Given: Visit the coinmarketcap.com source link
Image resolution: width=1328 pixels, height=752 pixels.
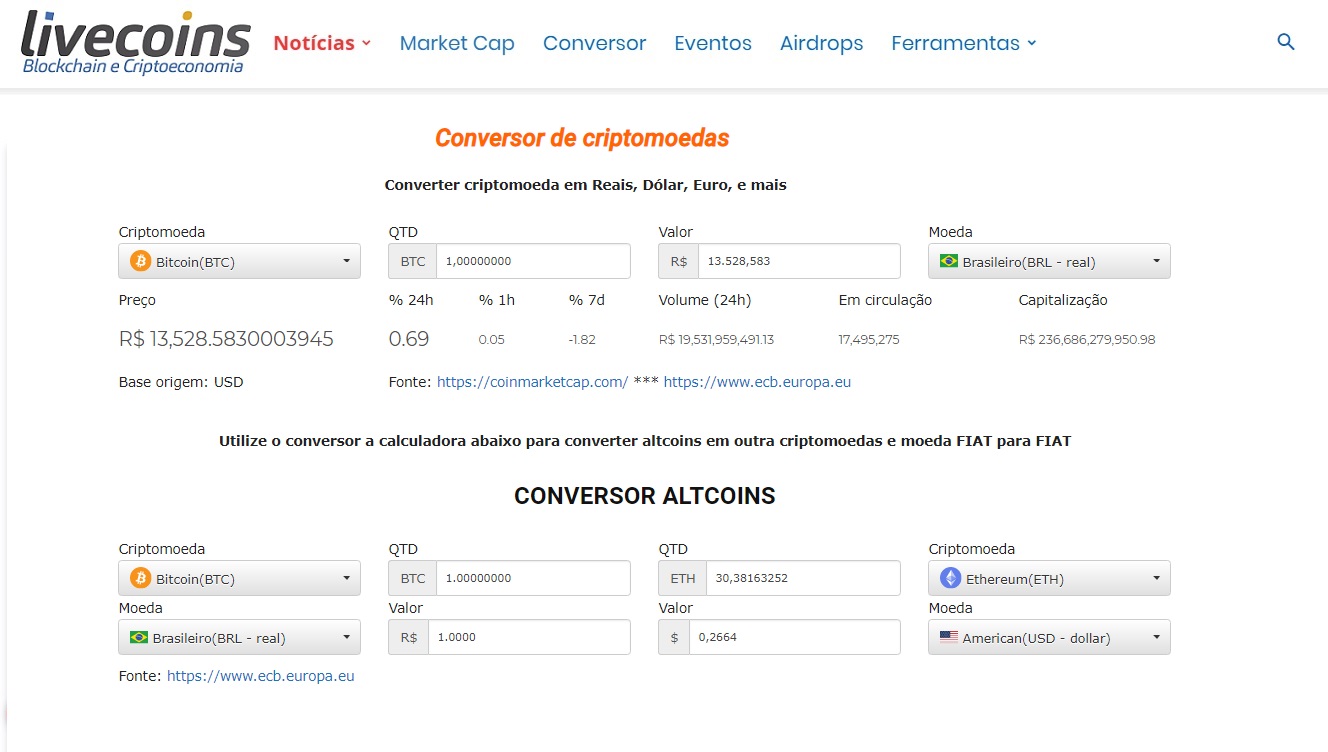Looking at the screenshot, I should (532, 382).
